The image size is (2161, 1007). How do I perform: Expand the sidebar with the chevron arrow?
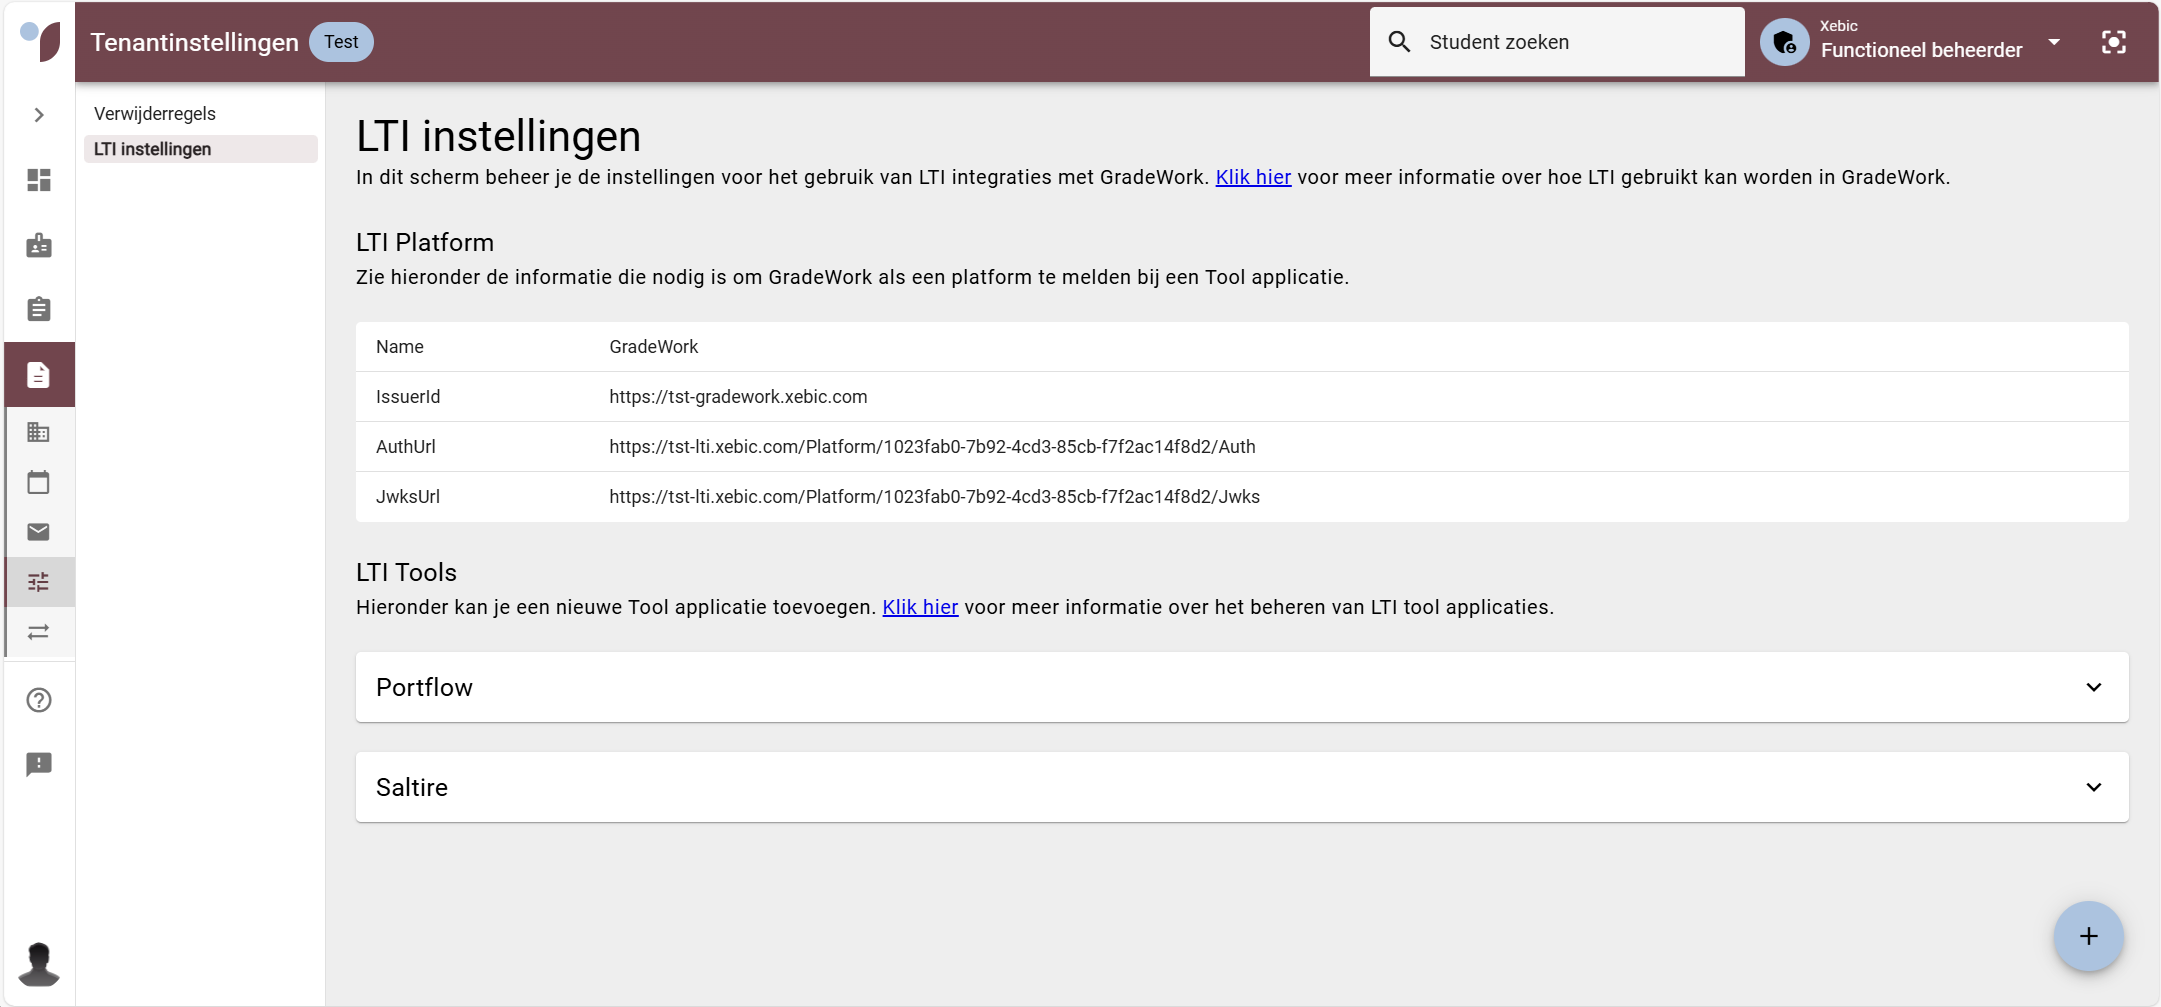point(39,115)
